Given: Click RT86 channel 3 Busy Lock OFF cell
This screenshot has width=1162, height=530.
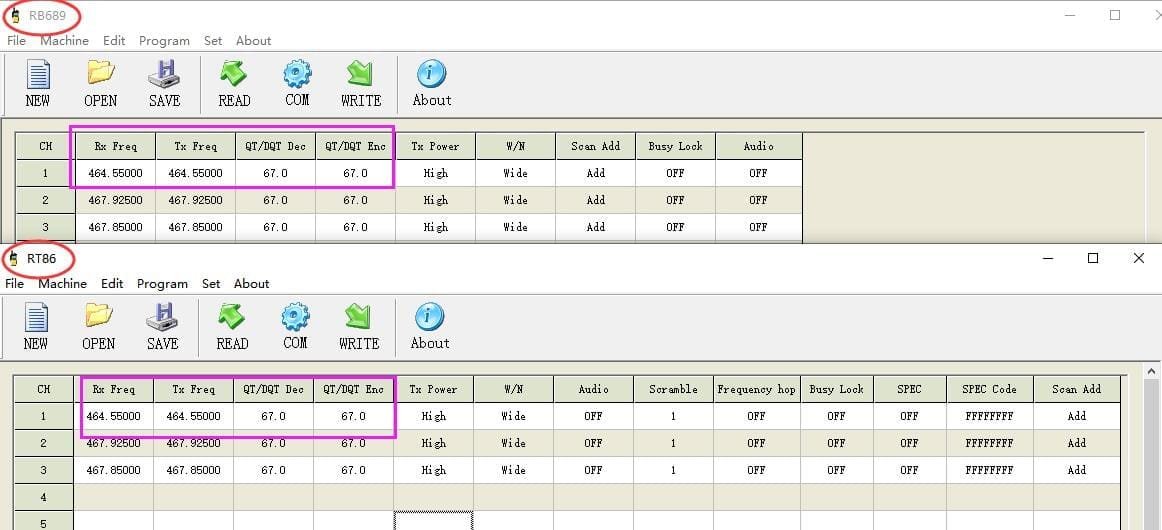Looking at the screenshot, I should tap(837, 470).
